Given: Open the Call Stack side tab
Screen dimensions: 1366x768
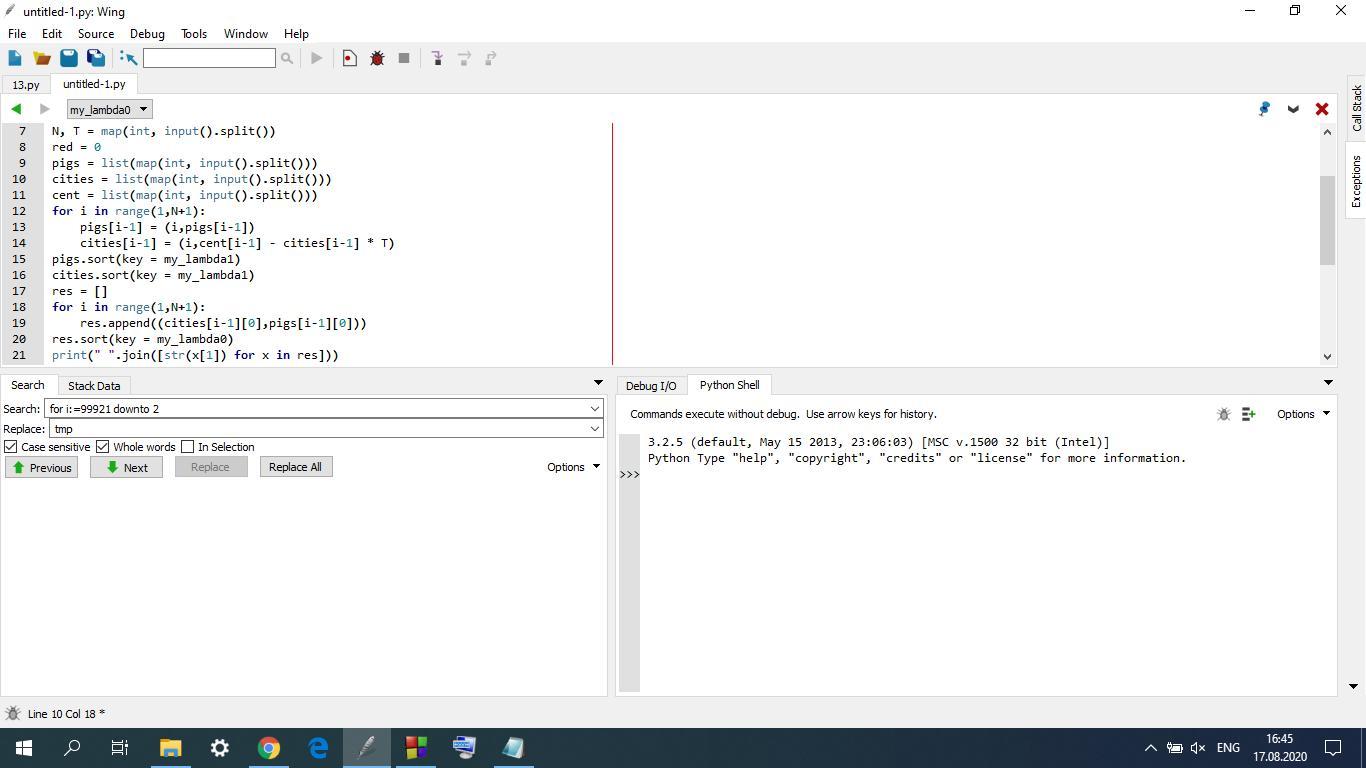Looking at the screenshot, I should tap(1356, 108).
